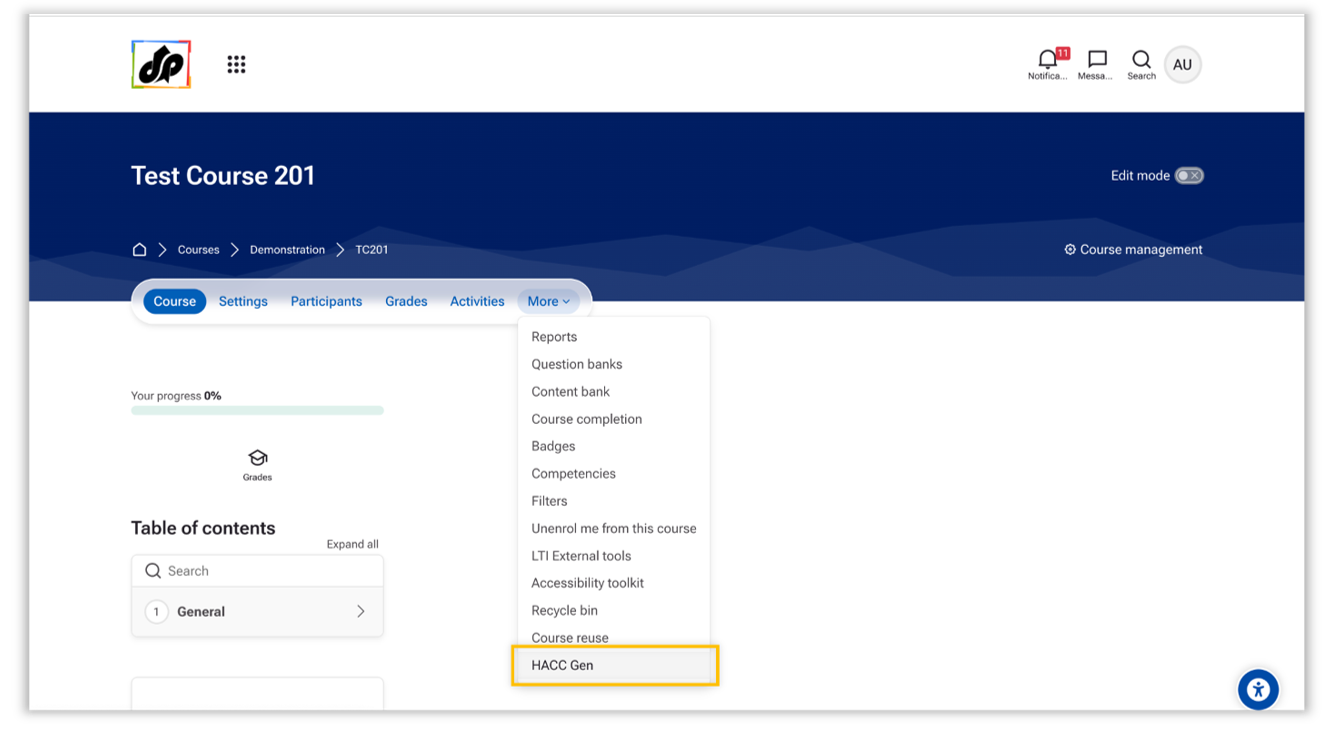The height and width of the screenshot is (736, 1332).
Task: Expand all table of contents sections
Action: click(352, 544)
